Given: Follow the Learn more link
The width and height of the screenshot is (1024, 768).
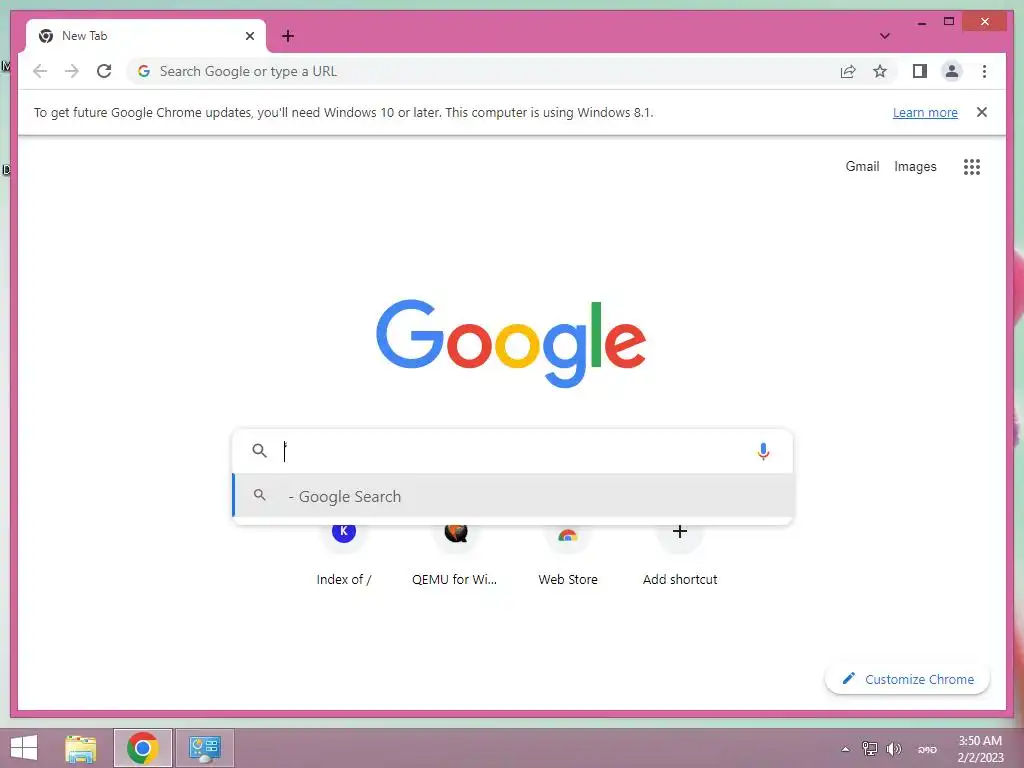Looking at the screenshot, I should tap(925, 112).
